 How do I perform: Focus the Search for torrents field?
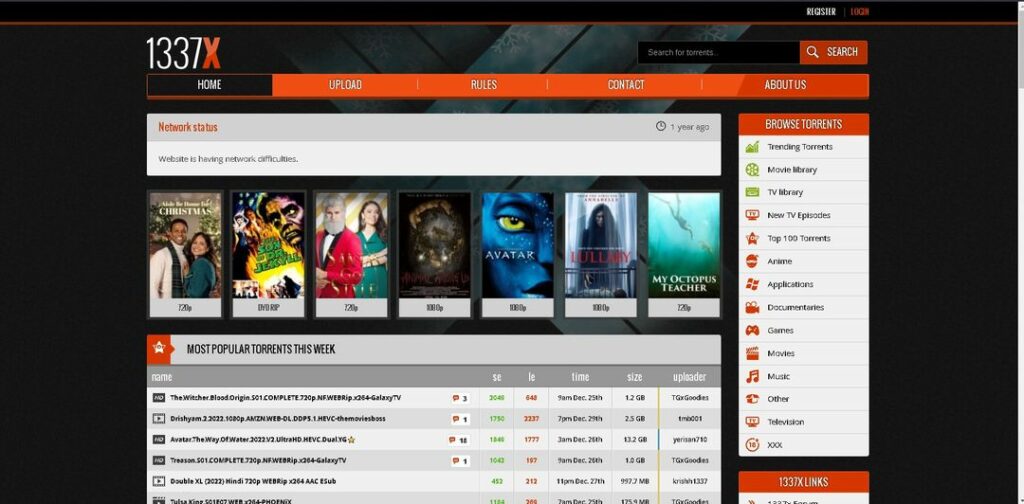(x=718, y=52)
